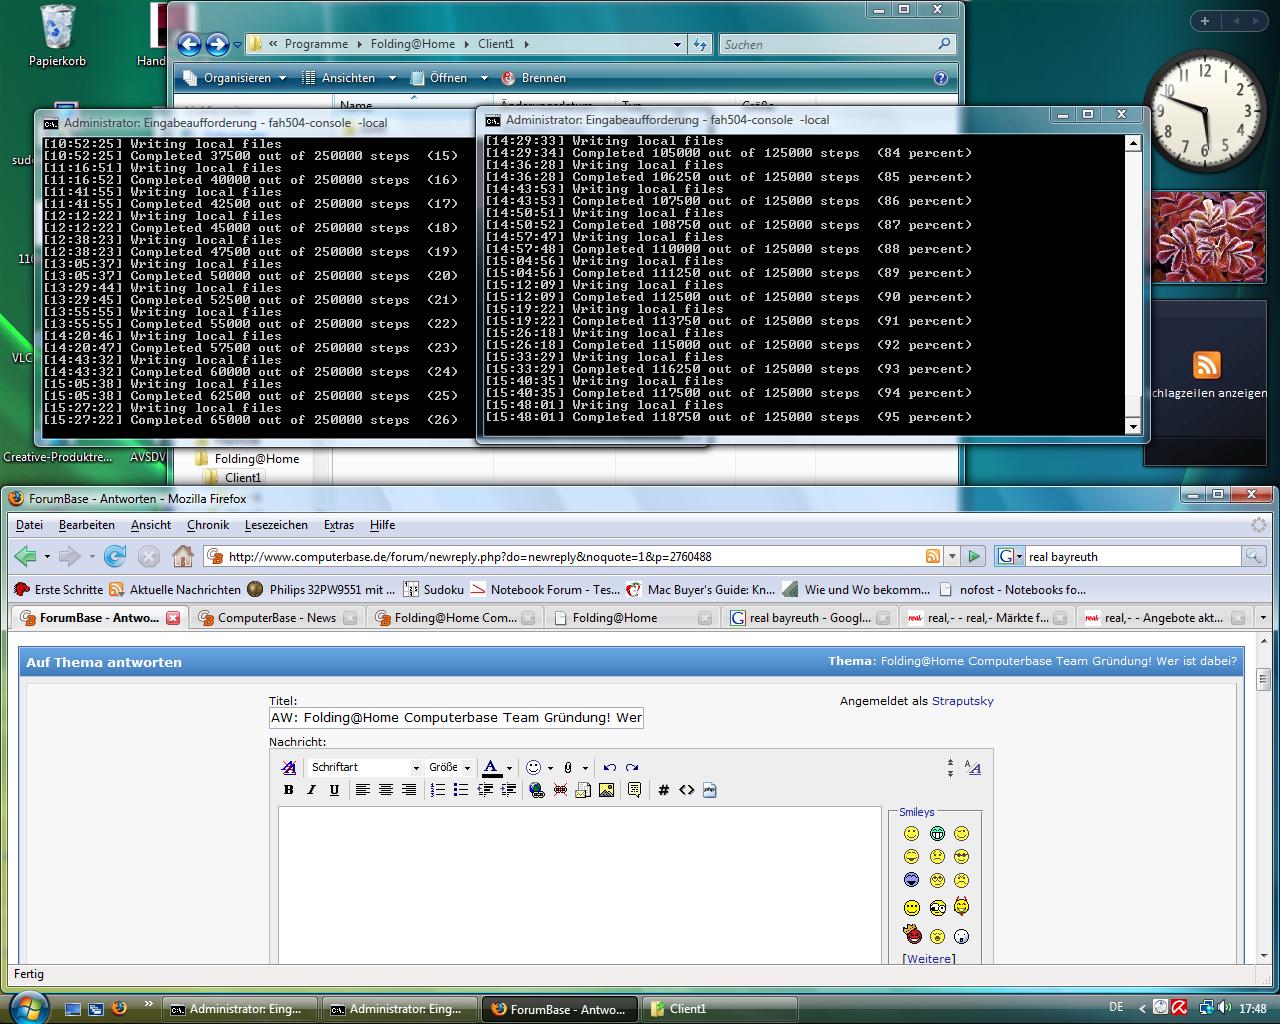The width and height of the screenshot is (1280, 1024).
Task: Open Papierkorb desktop icon
Action: 57,36
